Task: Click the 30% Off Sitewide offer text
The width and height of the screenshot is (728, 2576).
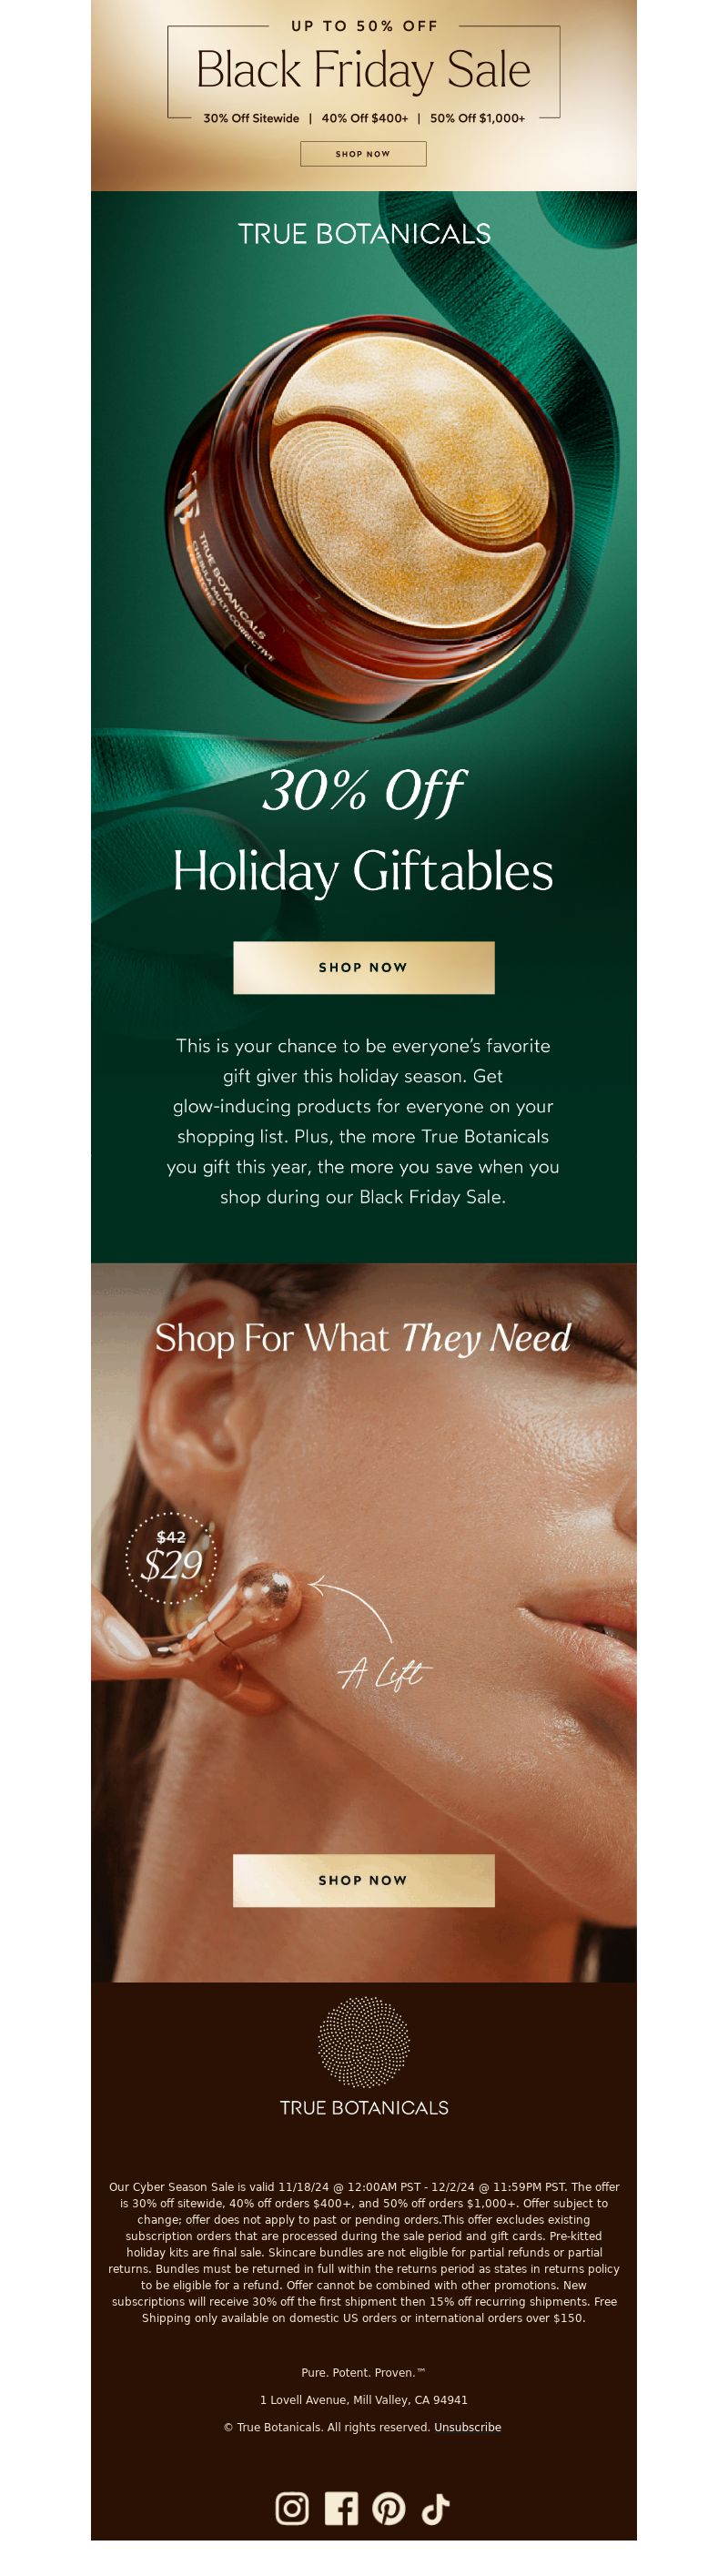Action: (251, 118)
